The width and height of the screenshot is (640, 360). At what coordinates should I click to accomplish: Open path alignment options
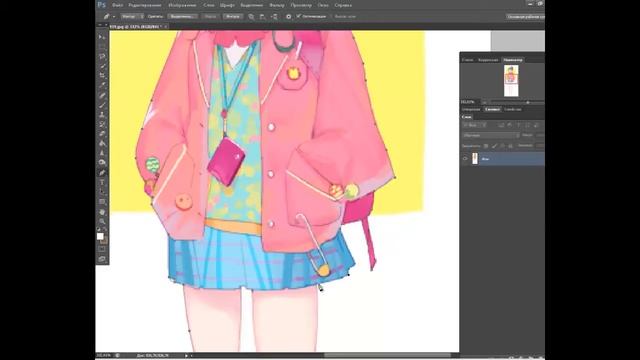[262, 16]
